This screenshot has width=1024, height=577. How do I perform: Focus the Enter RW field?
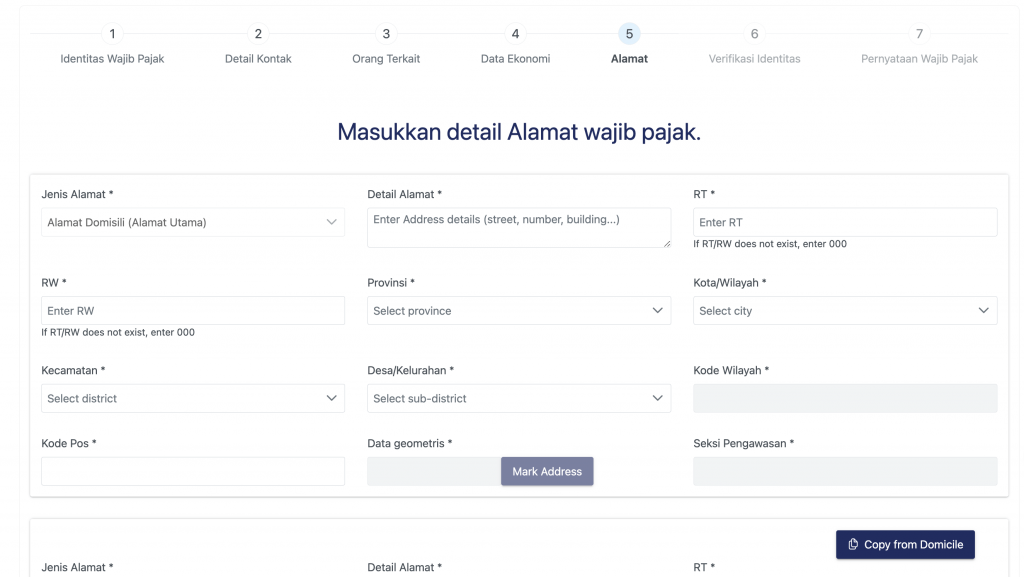(193, 311)
